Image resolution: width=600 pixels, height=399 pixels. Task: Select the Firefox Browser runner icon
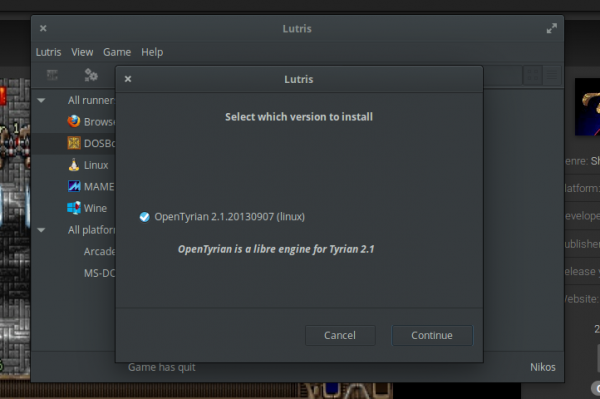(x=73, y=121)
